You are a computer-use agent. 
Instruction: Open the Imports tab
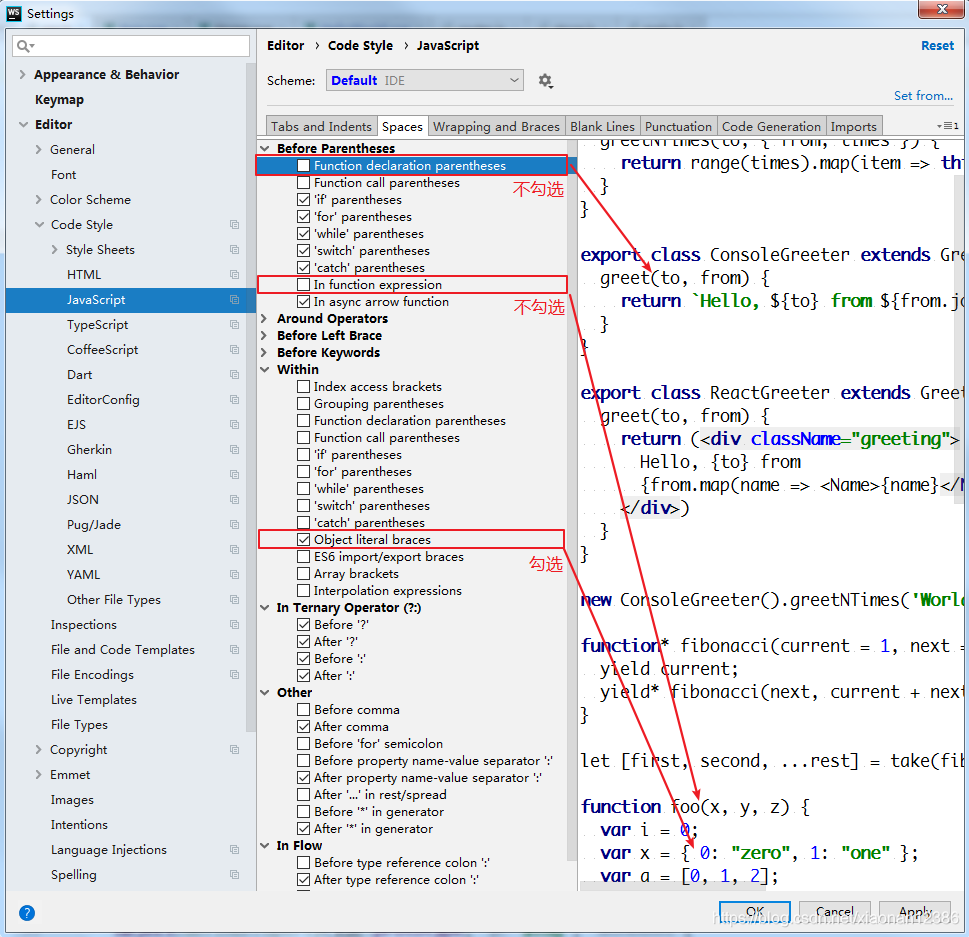pos(853,126)
